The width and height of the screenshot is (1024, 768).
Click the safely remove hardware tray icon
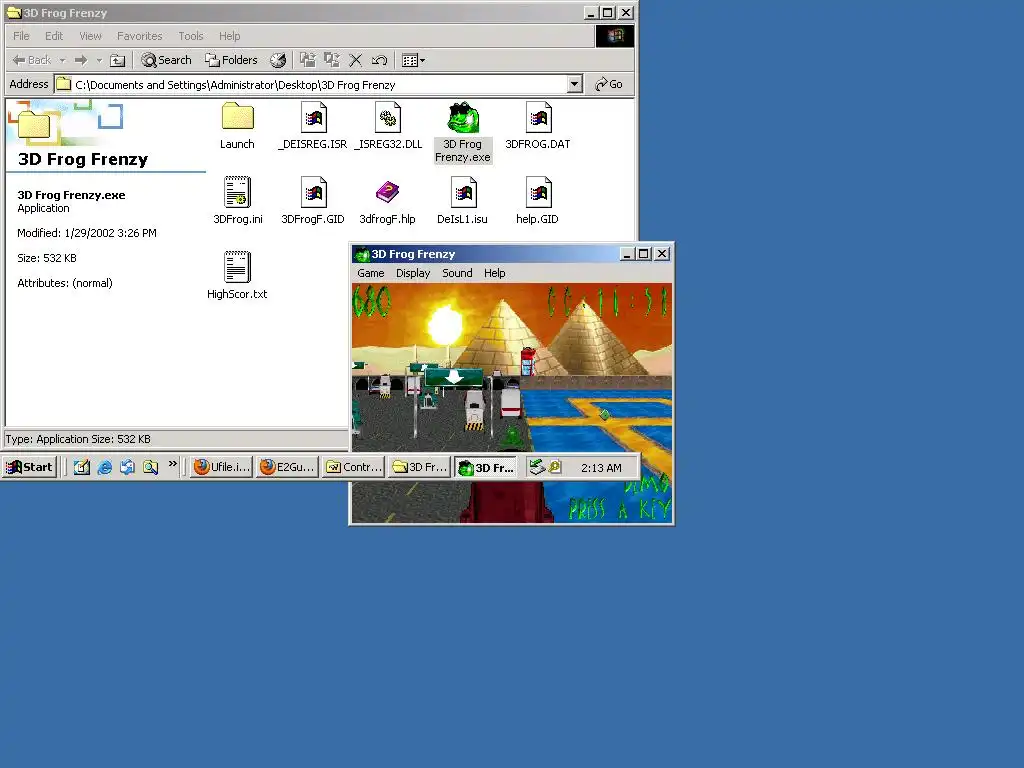(x=537, y=466)
